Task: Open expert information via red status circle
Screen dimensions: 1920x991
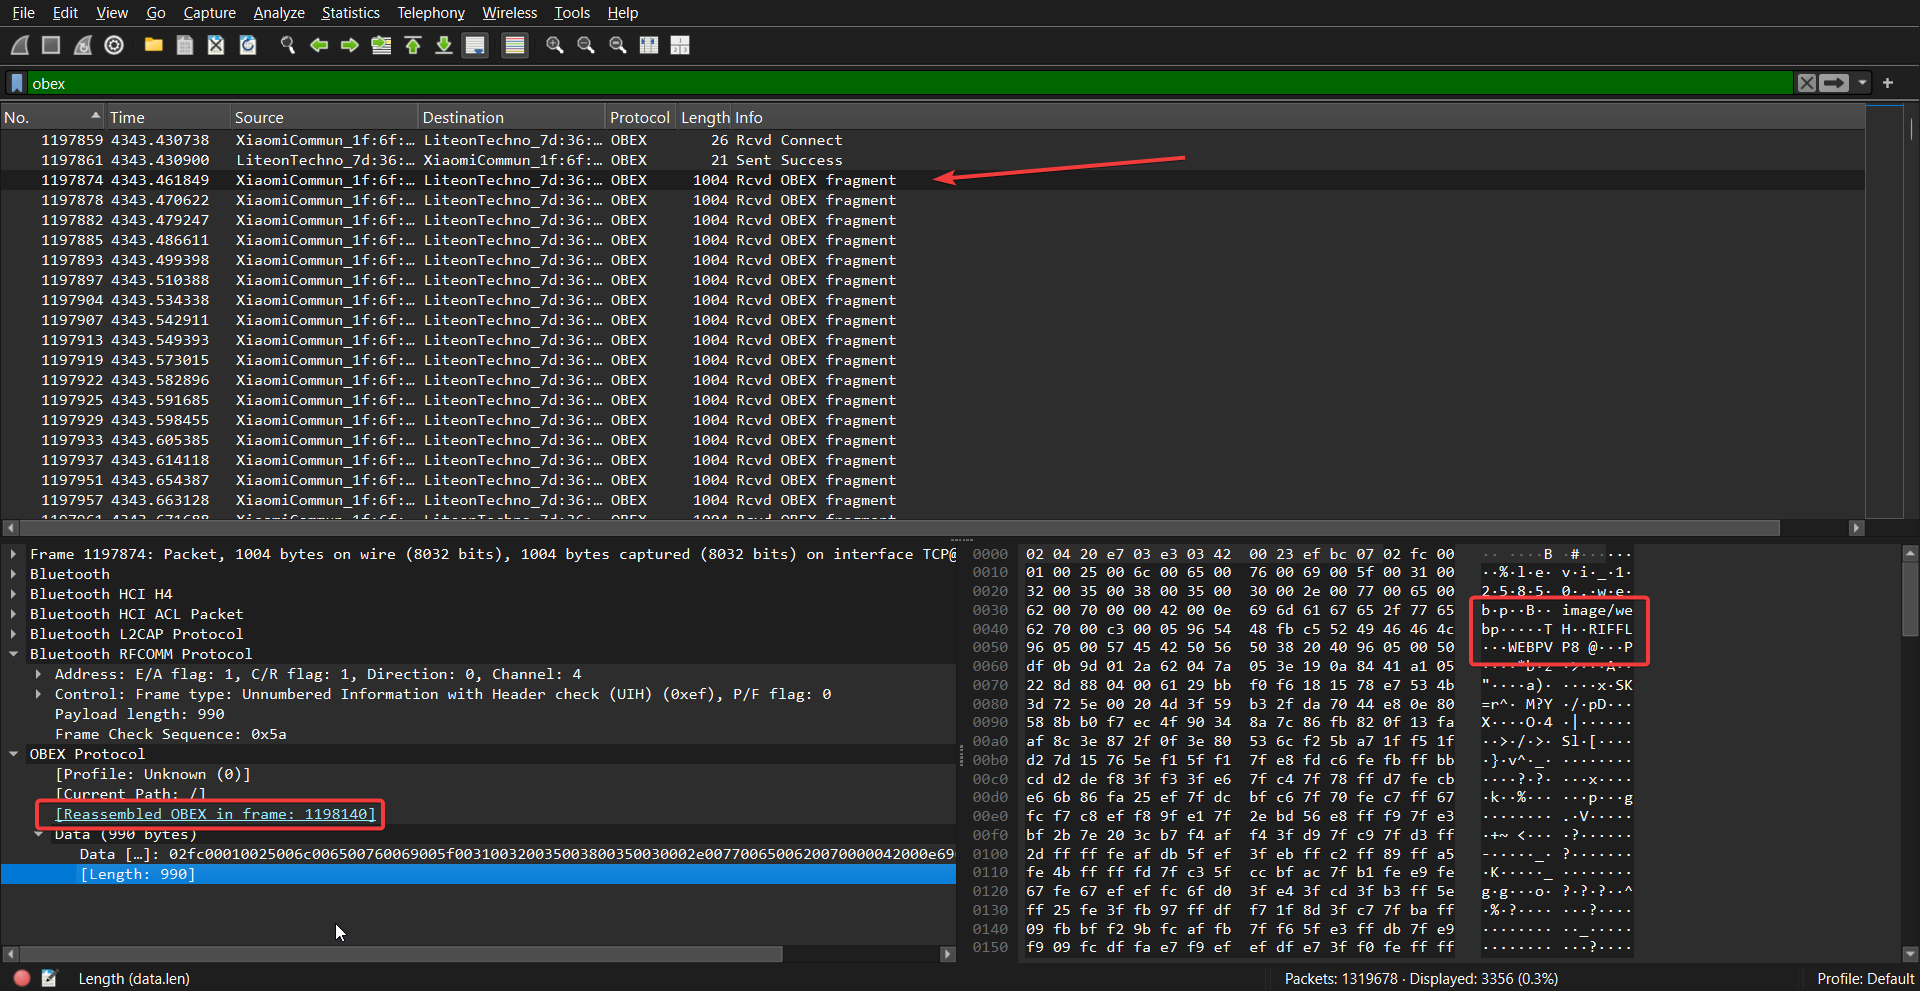Action: (x=22, y=978)
